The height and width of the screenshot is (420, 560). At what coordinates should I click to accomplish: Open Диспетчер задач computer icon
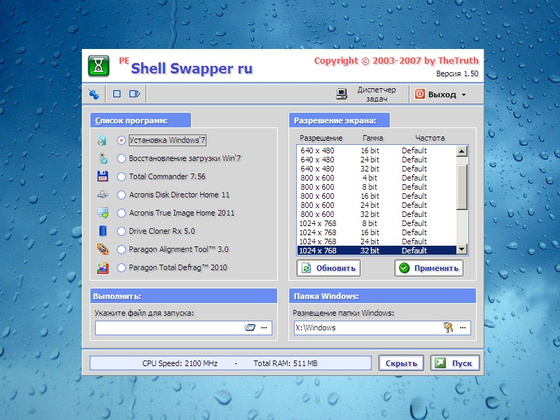pos(342,94)
